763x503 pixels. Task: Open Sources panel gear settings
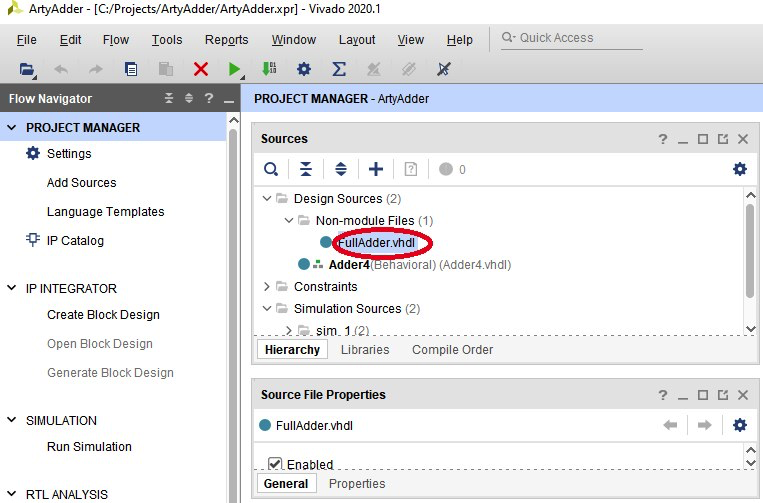pyautogui.click(x=740, y=169)
